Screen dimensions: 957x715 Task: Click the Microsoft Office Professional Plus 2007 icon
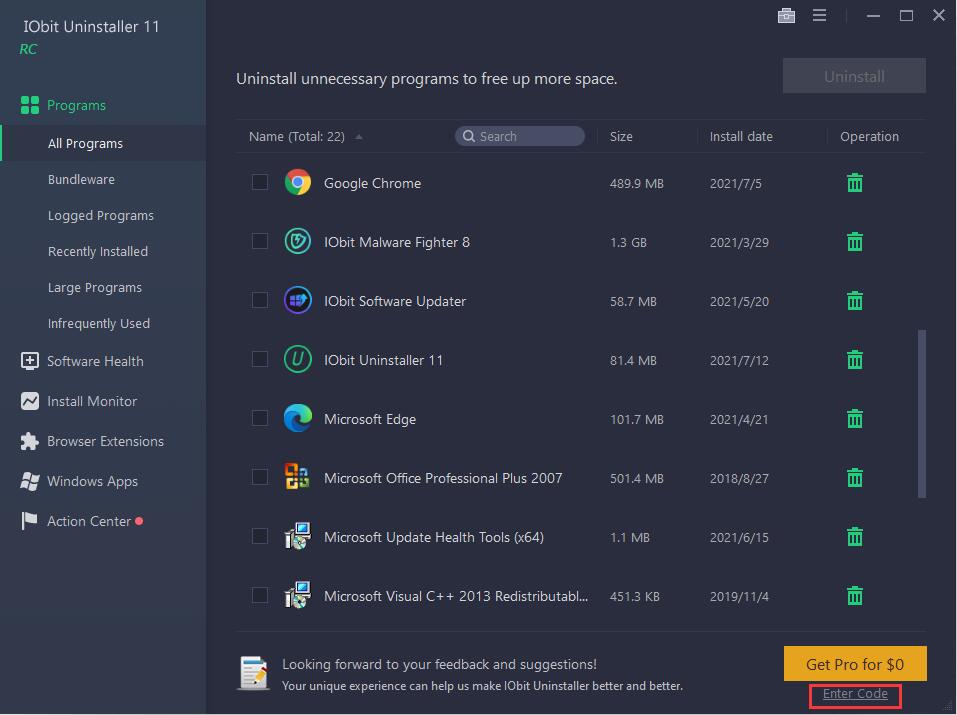297,478
